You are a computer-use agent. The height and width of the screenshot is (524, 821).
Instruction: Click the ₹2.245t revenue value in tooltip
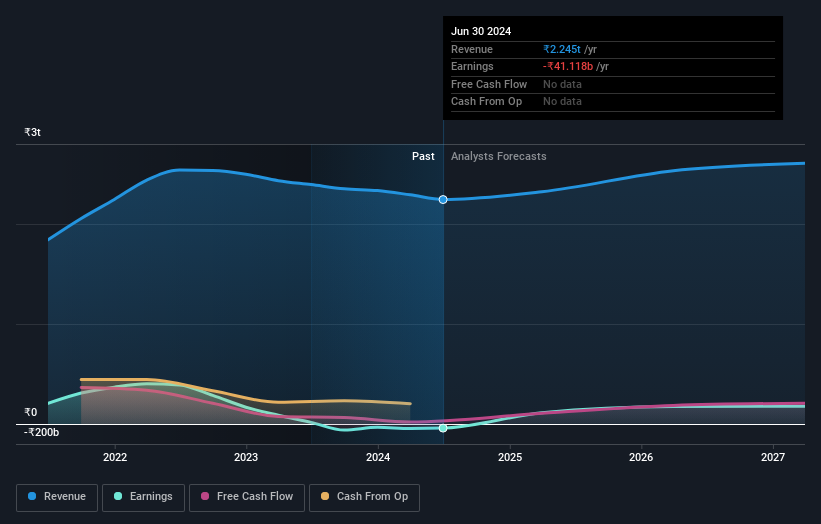(x=562, y=49)
